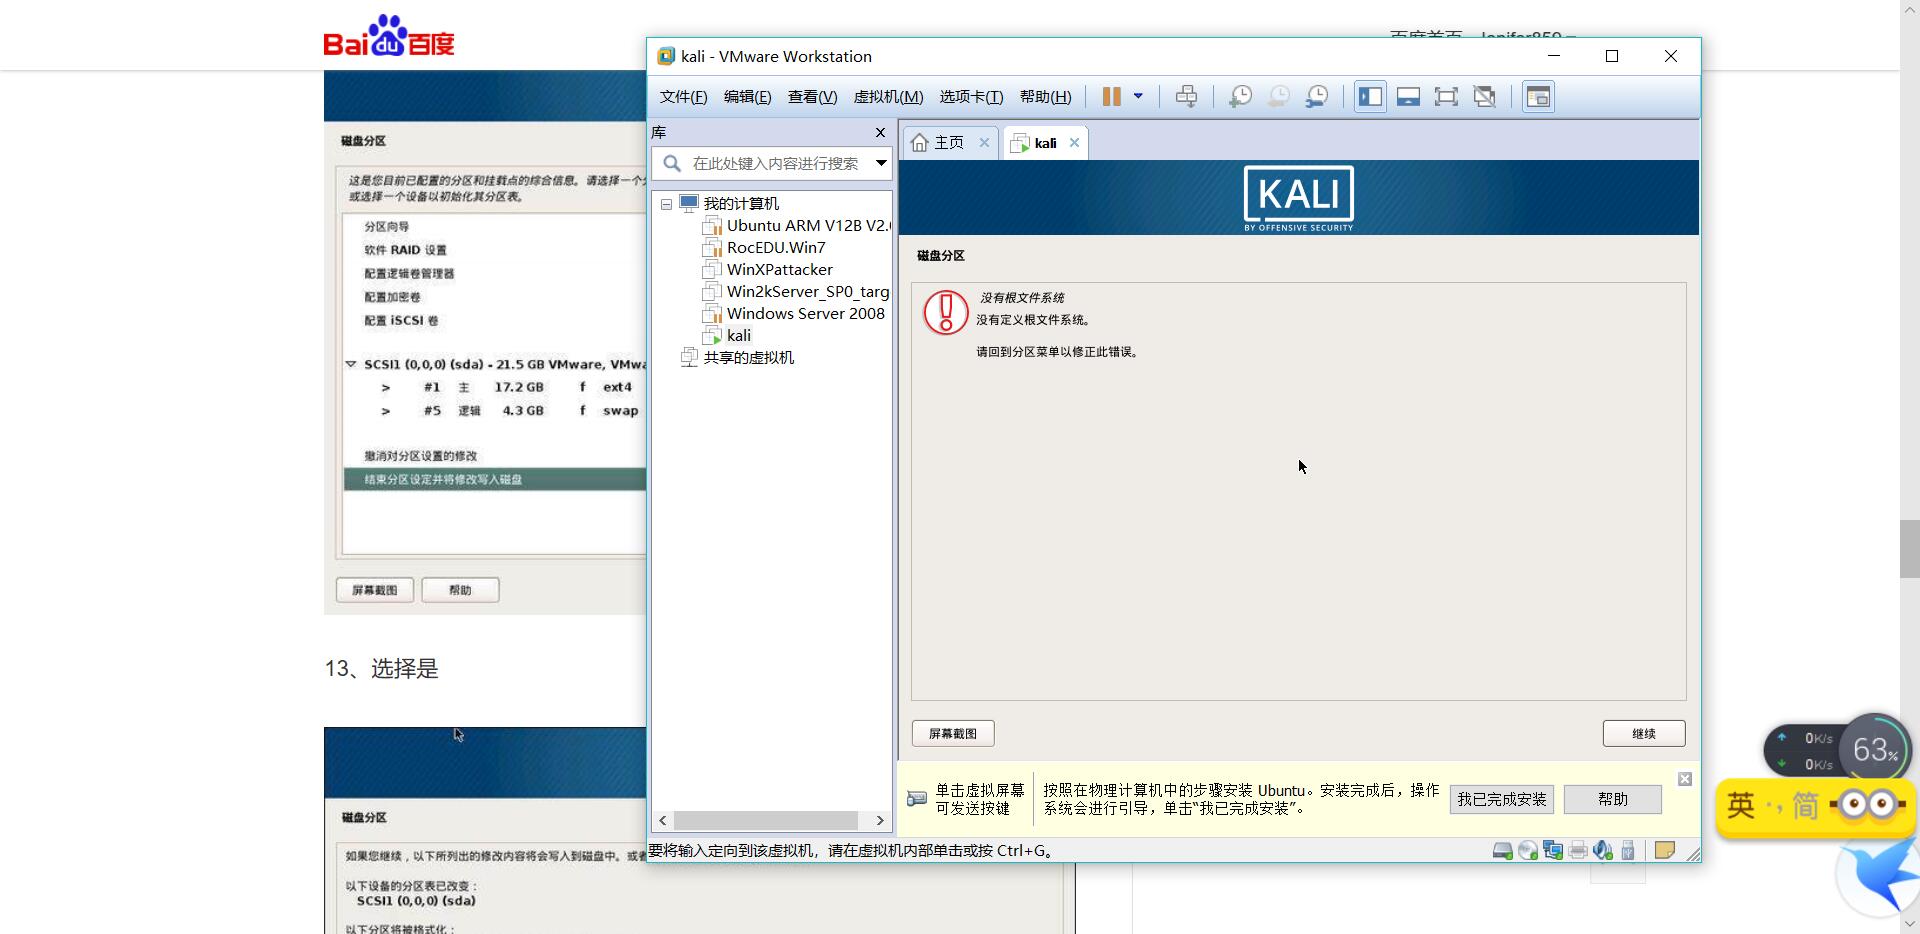Take a snapshot of the VM
Viewport: 1920px width, 934px height.
(1240, 97)
